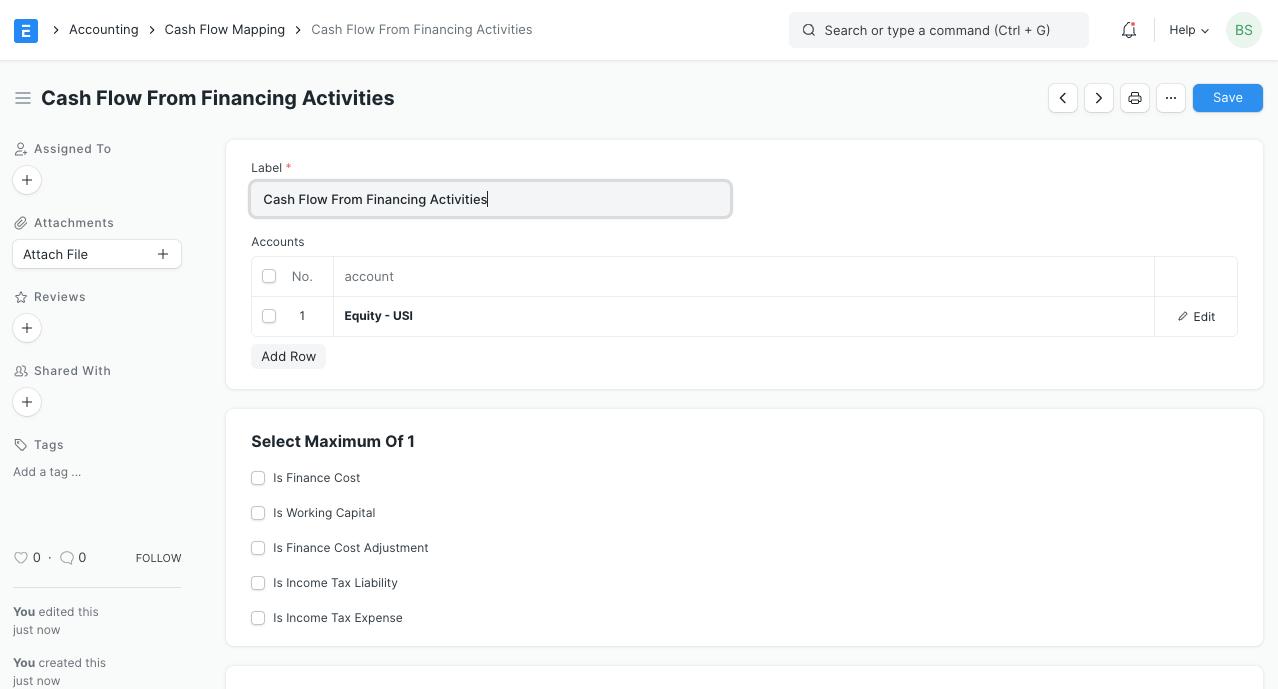Add a review with plus button

(x=27, y=328)
